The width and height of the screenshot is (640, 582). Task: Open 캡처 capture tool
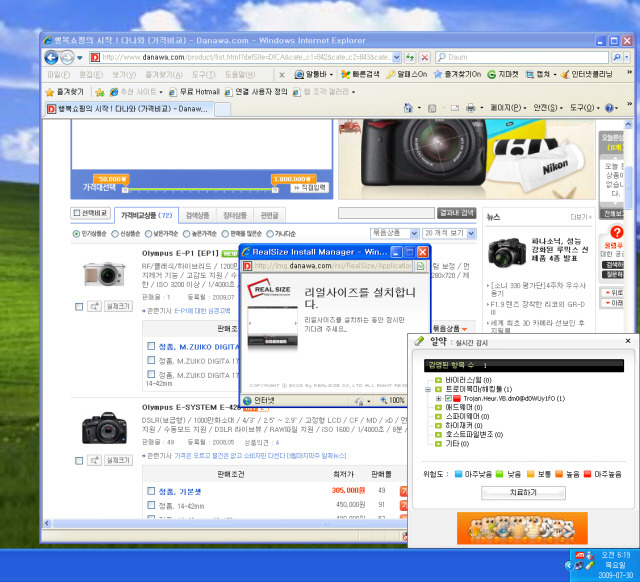[x=541, y=74]
